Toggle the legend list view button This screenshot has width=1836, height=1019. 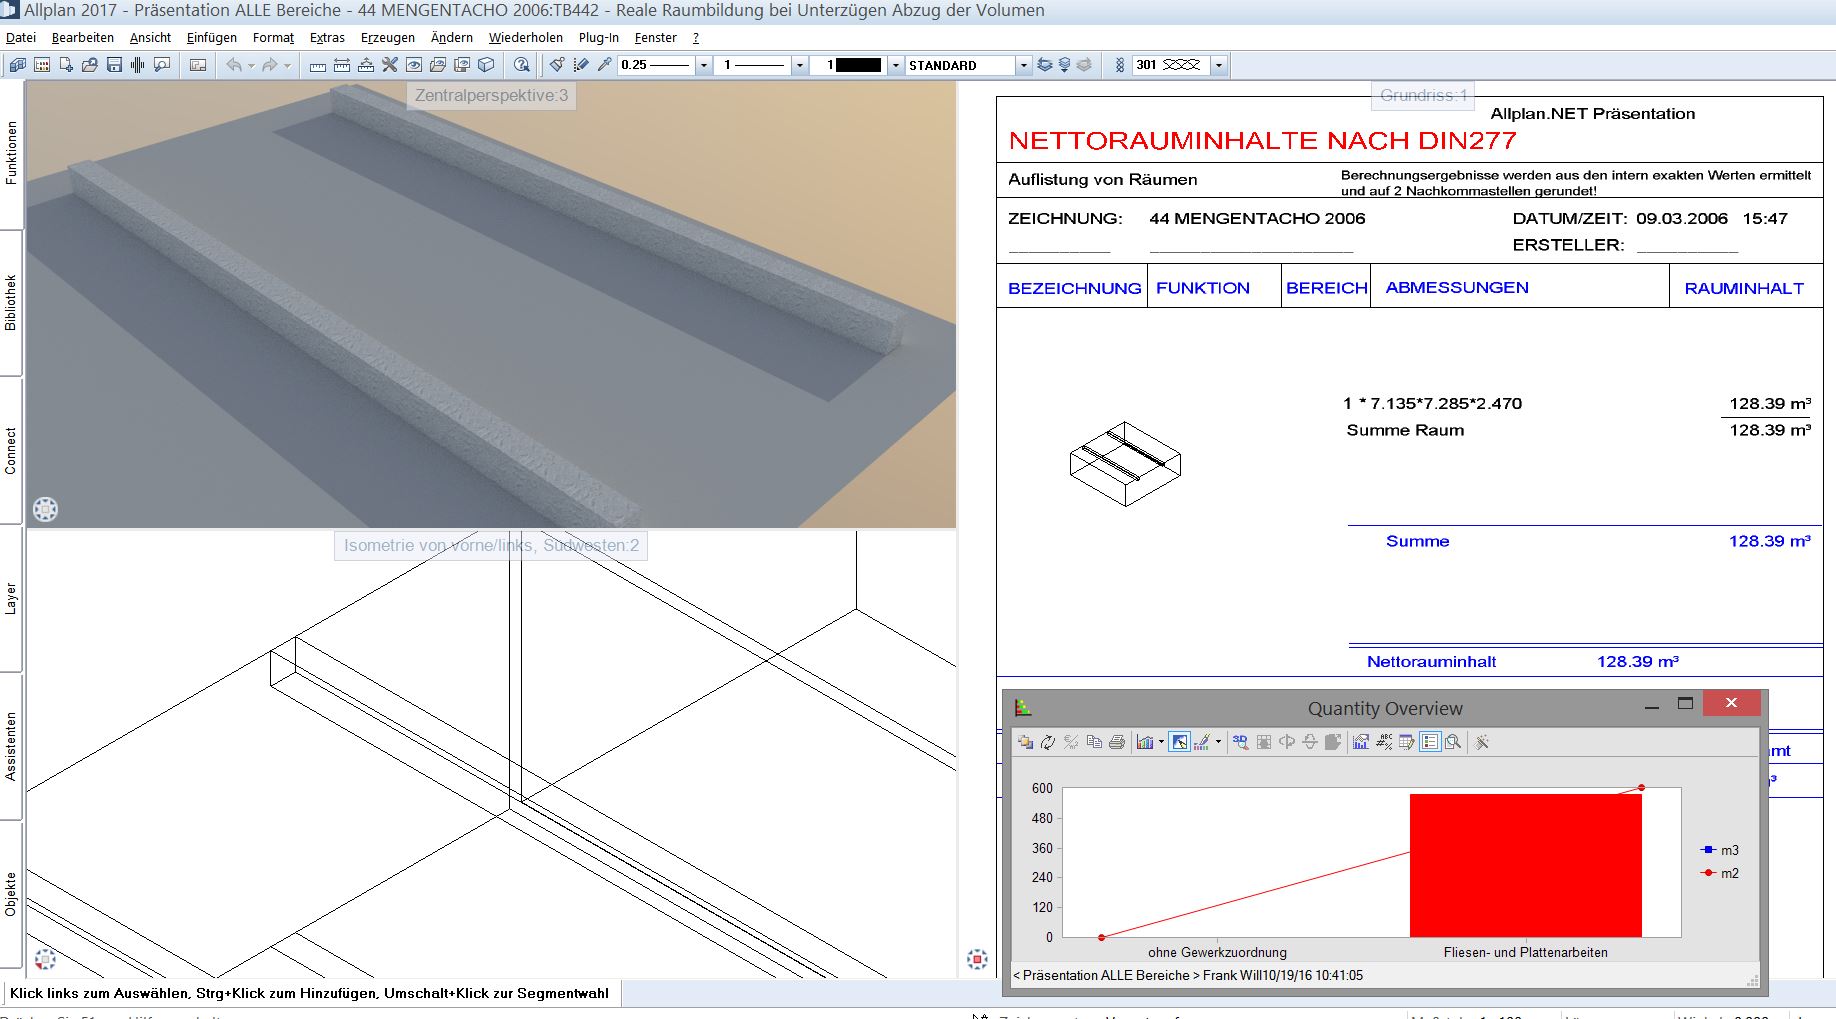1430,742
